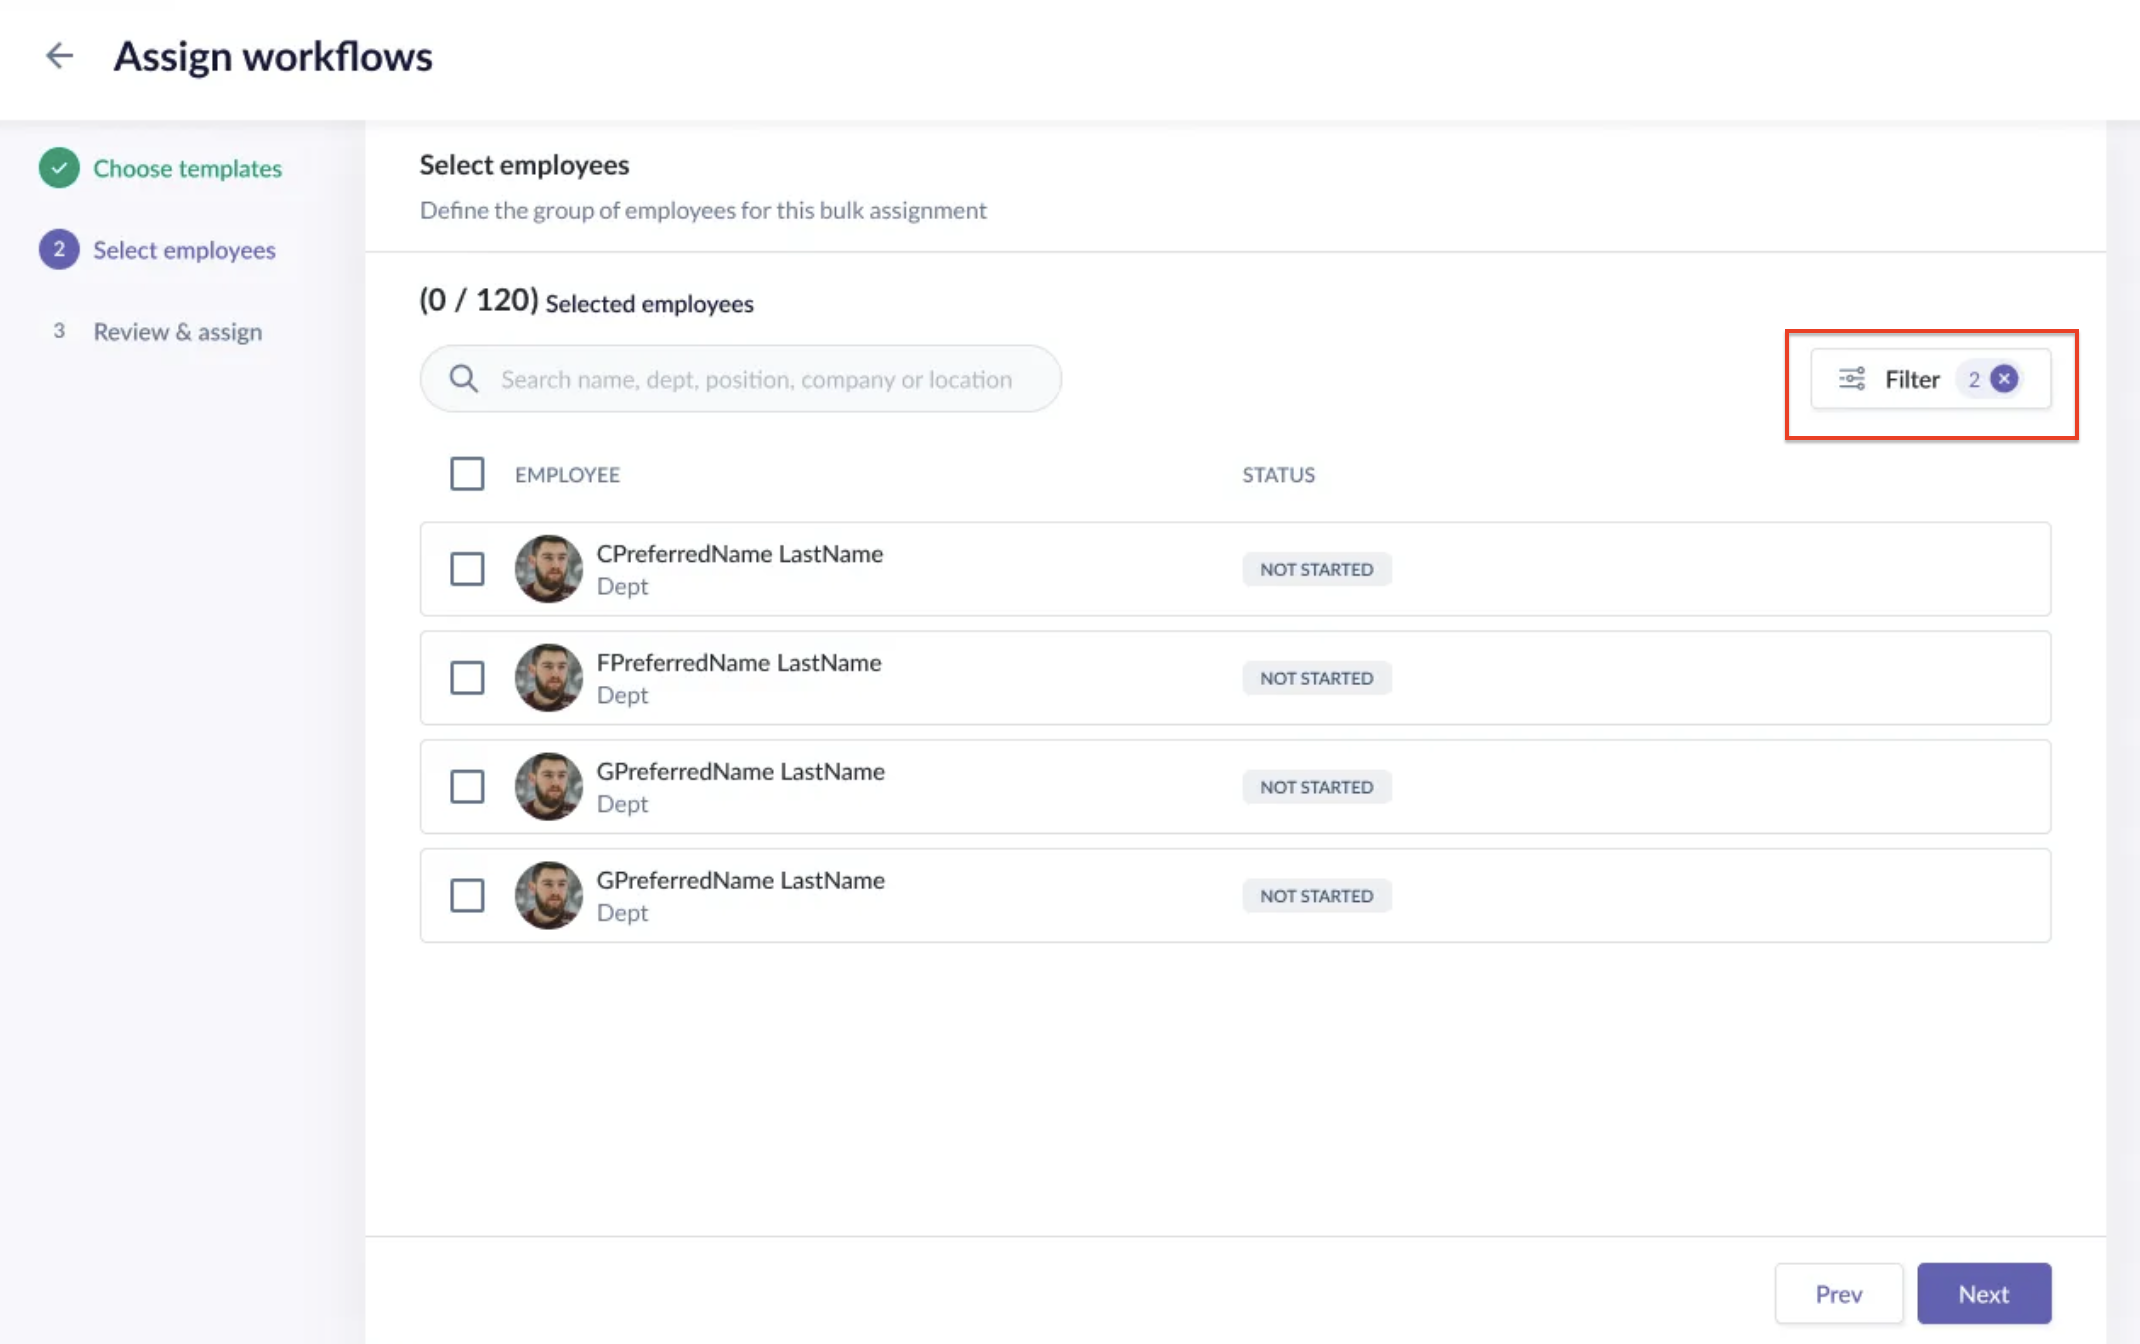Select the FPreferredName LastName checkbox
Screen dimensions: 2140x1344
pyautogui.click(x=467, y=678)
